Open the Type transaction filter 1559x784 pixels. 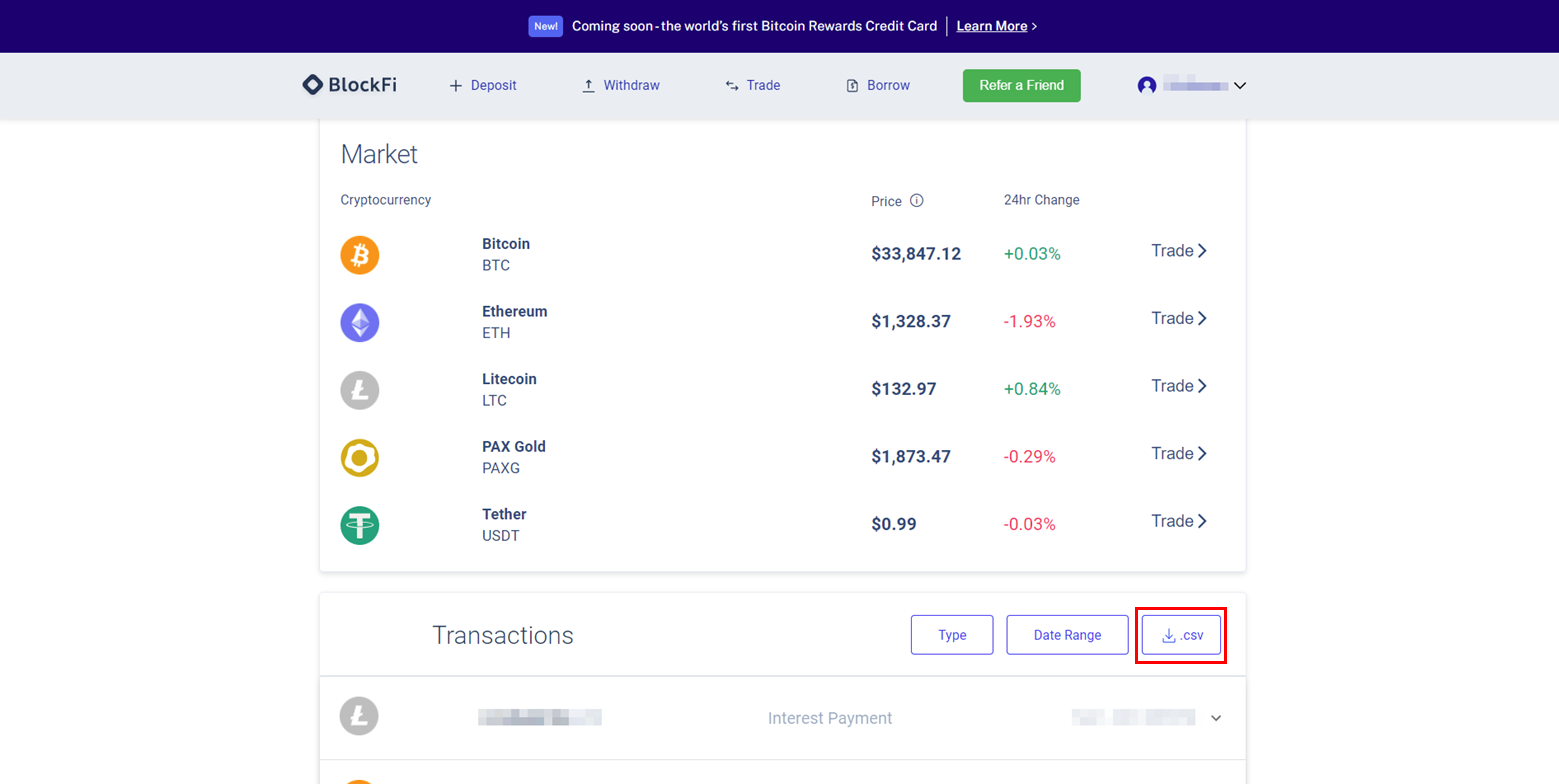[952, 635]
